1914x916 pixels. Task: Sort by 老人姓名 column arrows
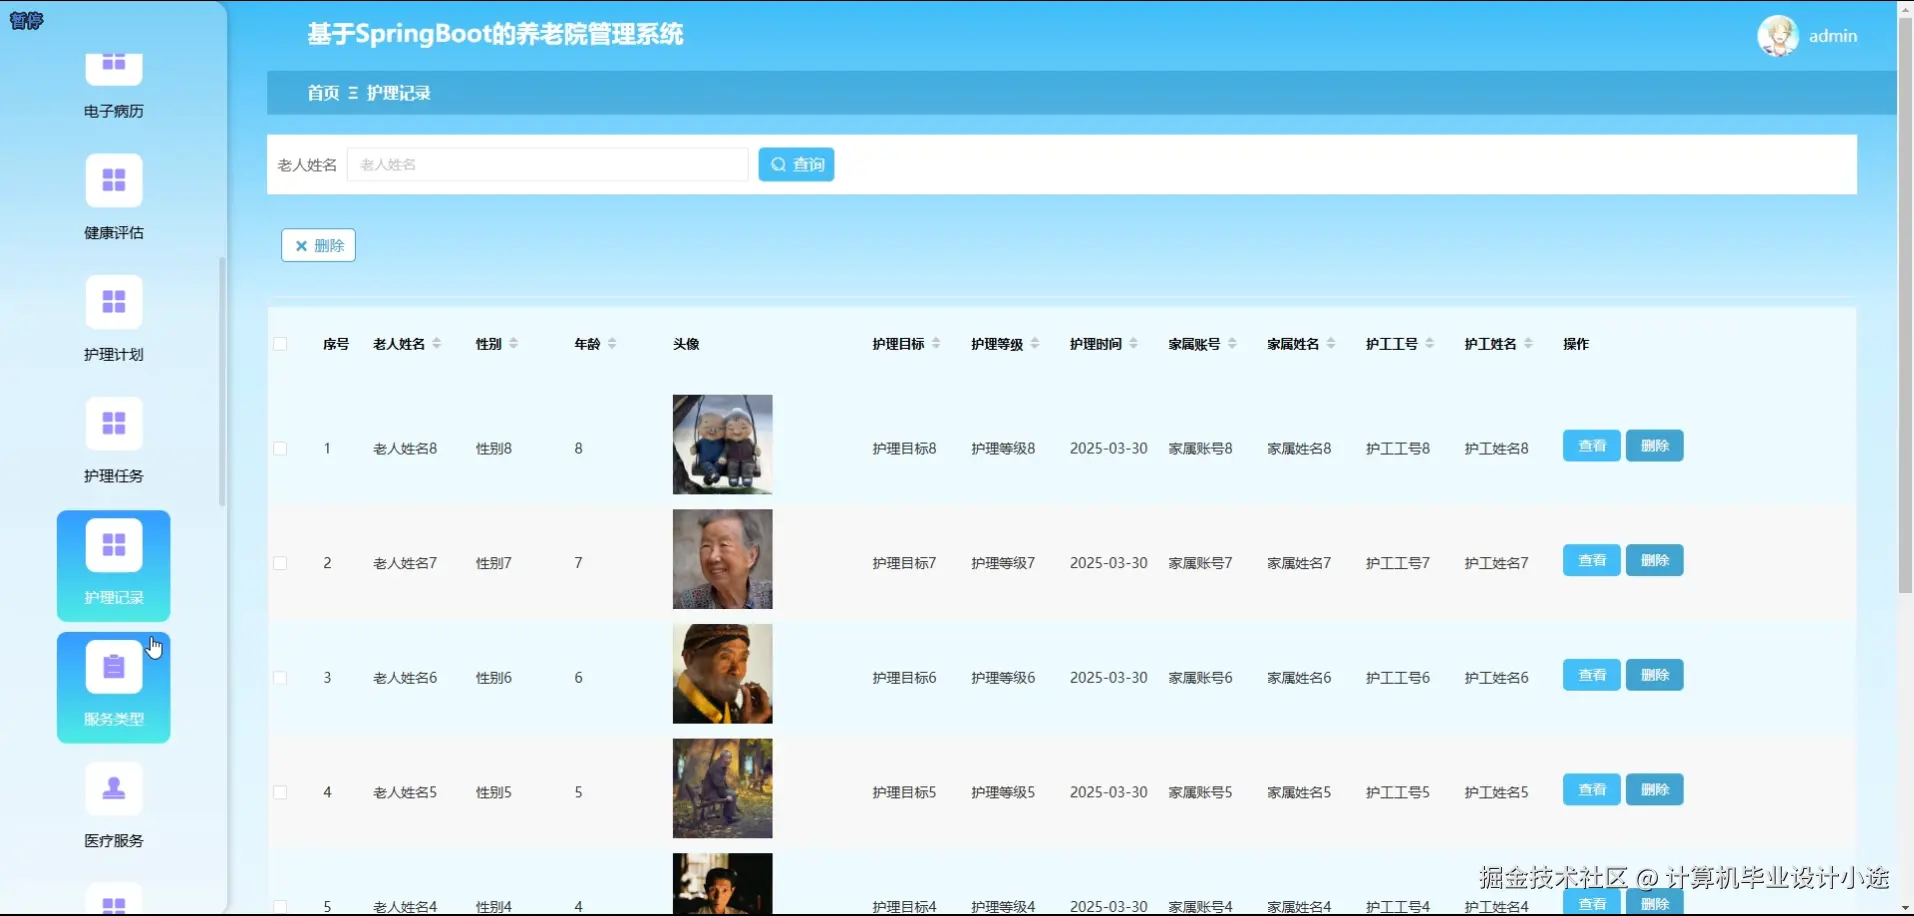pyautogui.click(x=437, y=344)
